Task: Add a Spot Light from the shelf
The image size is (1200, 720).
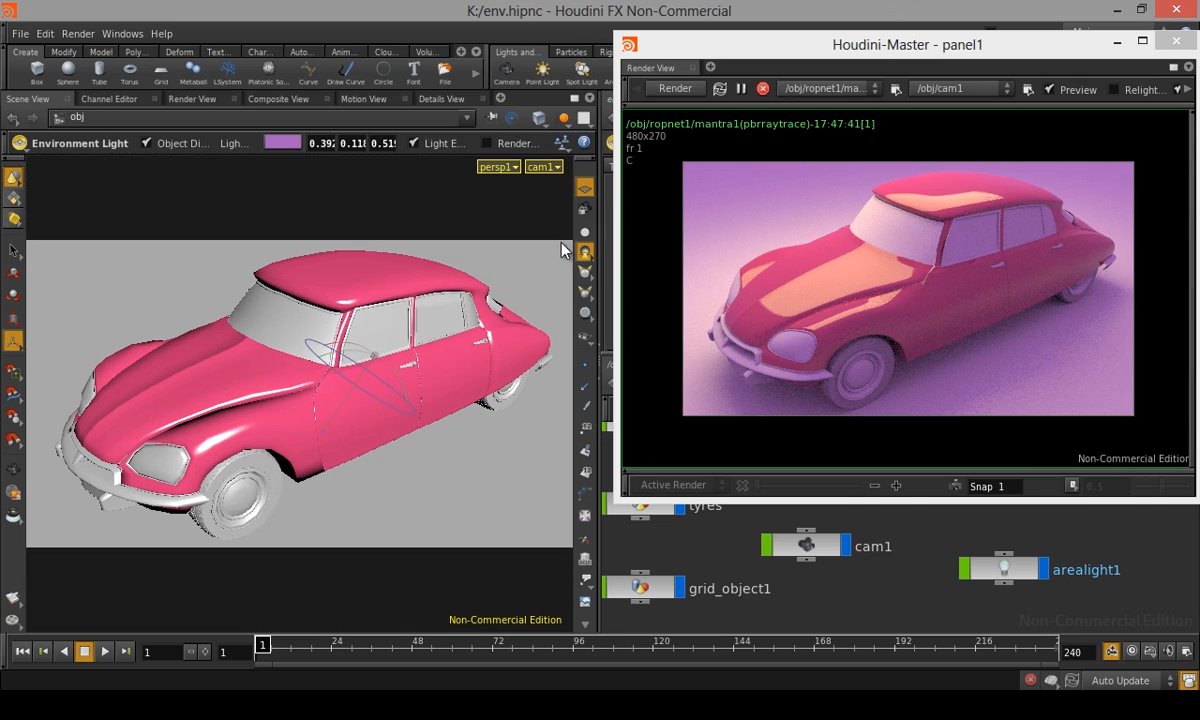Action: pyautogui.click(x=582, y=73)
